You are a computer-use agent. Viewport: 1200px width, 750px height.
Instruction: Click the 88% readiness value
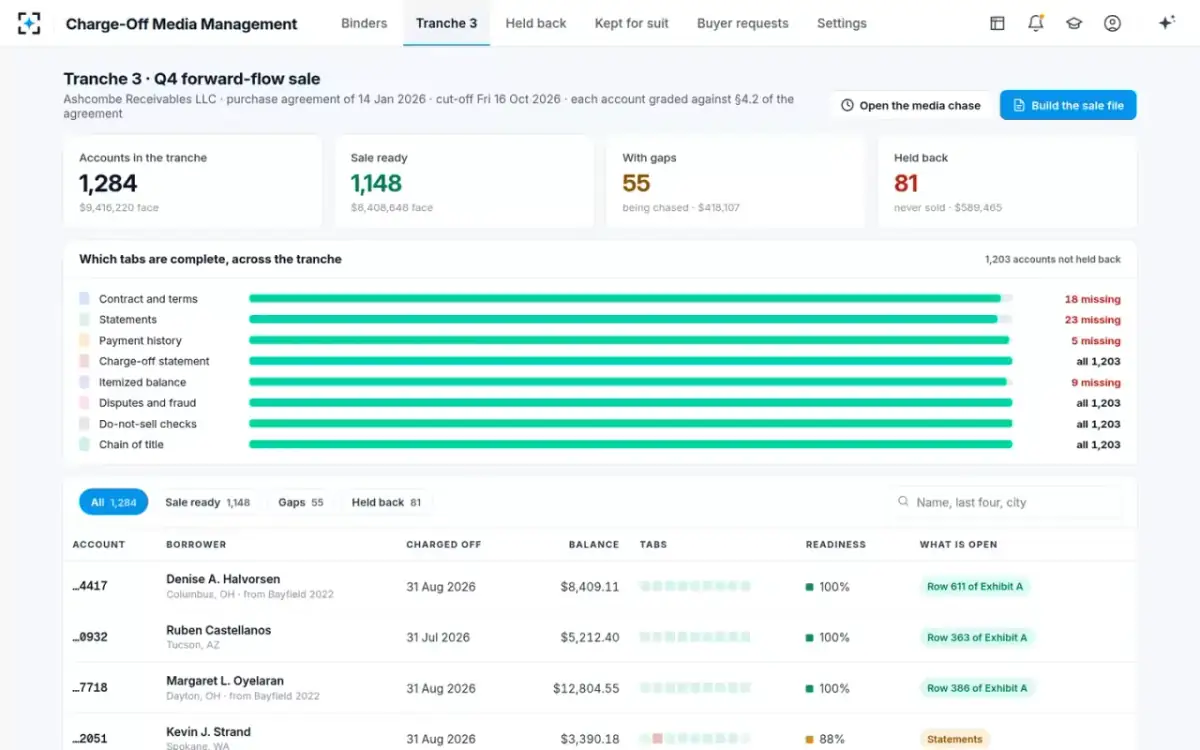point(834,739)
